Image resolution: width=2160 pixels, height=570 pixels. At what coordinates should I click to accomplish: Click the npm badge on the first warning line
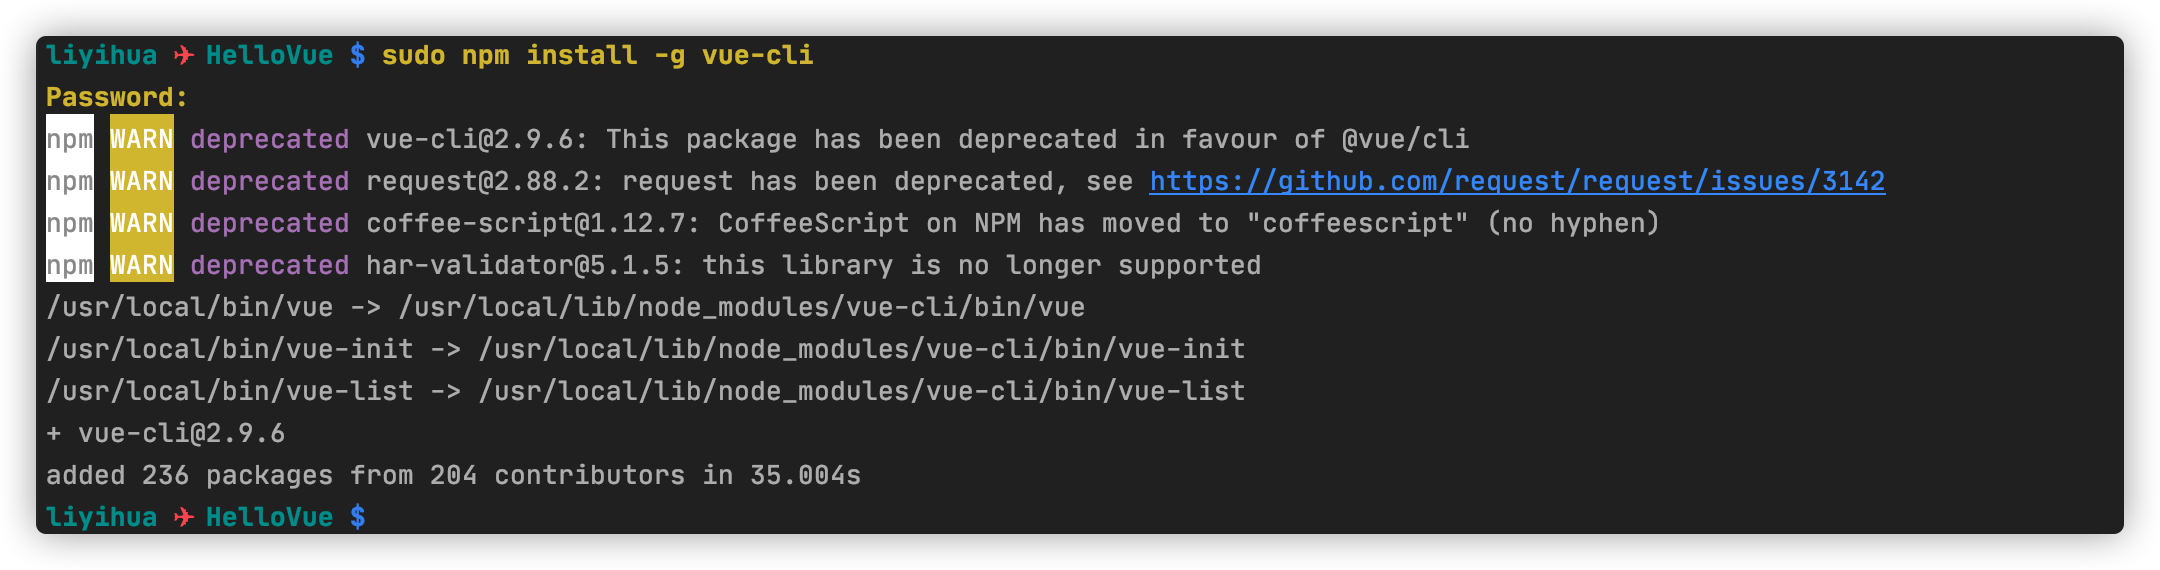(x=70, y=139)
